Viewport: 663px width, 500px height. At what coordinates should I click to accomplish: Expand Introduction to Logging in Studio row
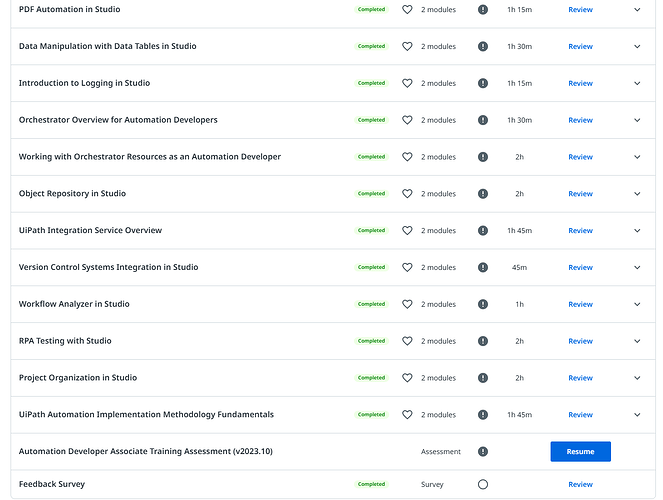637,83
